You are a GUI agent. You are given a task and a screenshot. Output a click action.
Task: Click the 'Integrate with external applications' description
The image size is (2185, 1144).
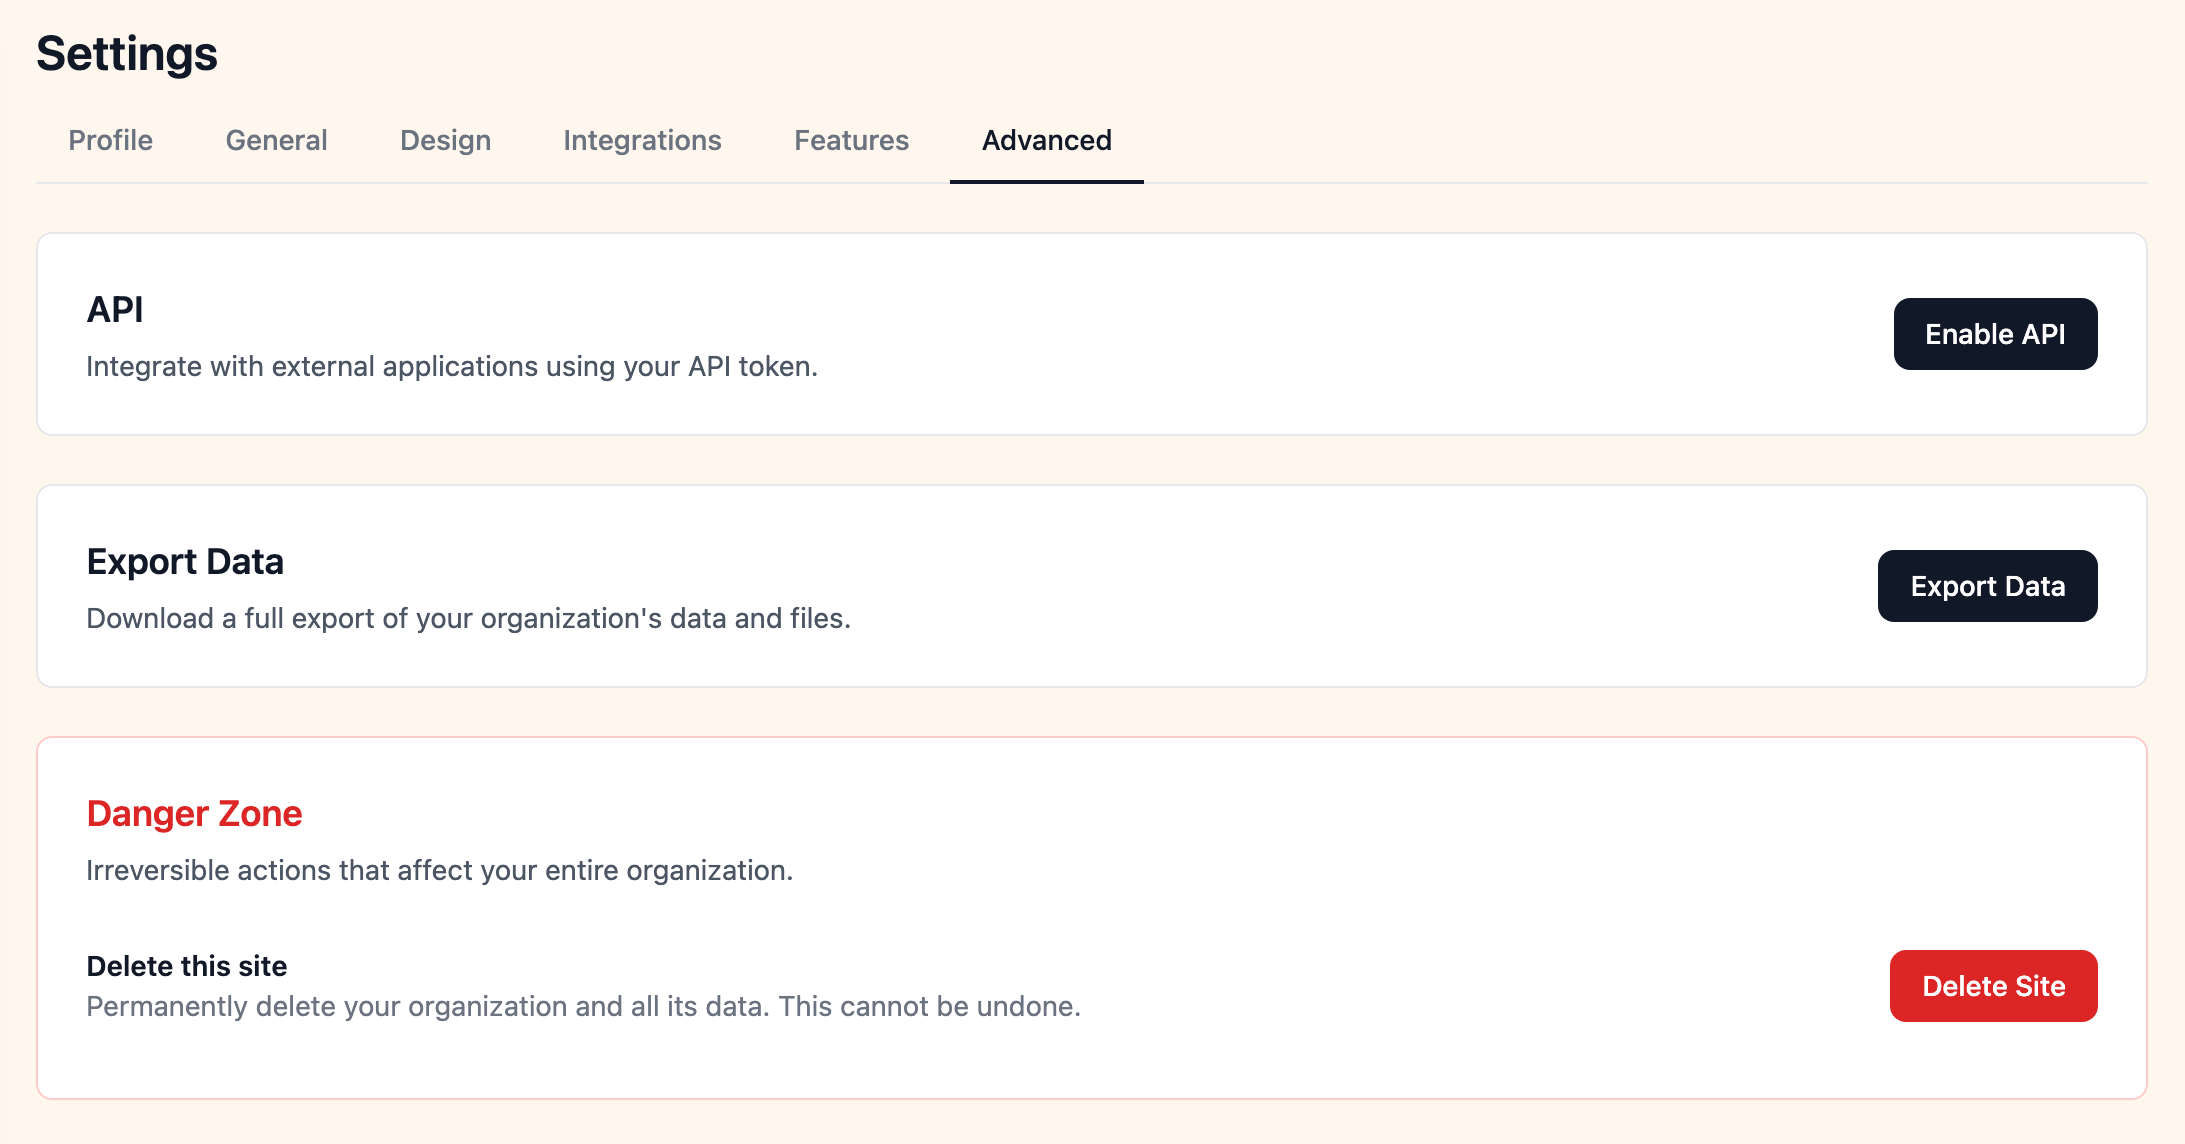tap(452, 367)
